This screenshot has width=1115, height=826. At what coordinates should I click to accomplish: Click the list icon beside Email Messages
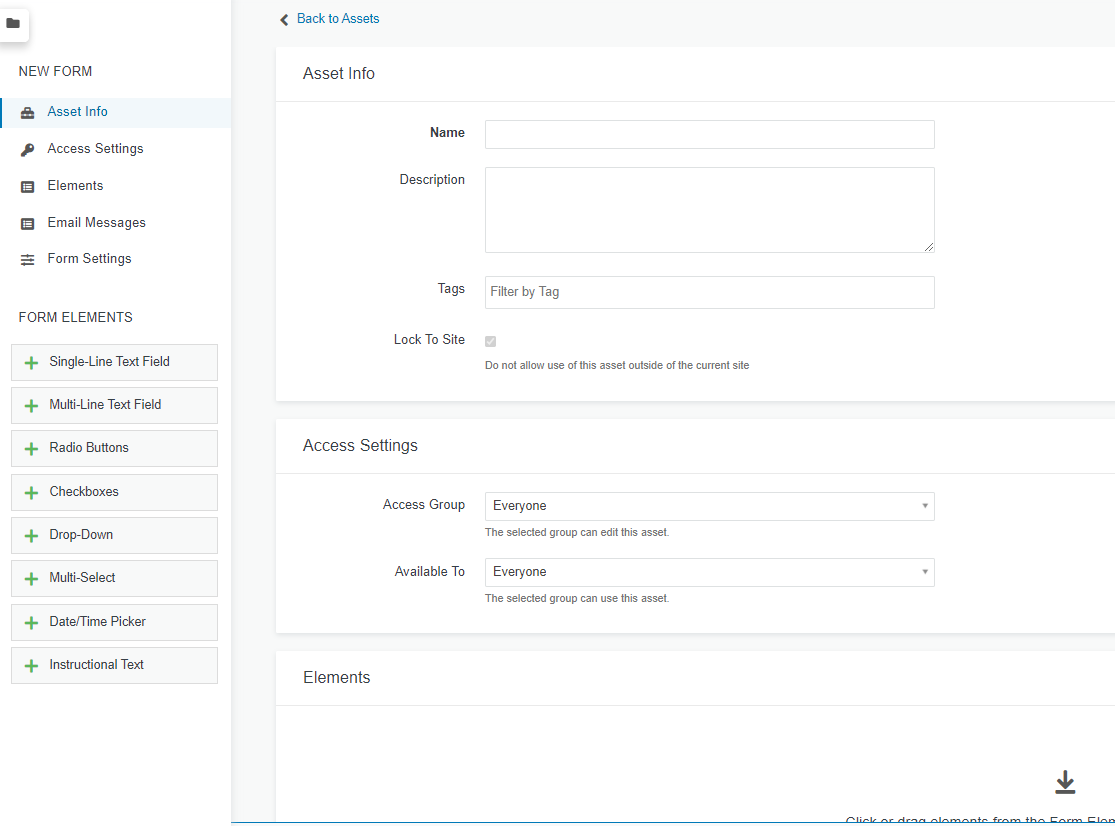(x=28, y=224)
